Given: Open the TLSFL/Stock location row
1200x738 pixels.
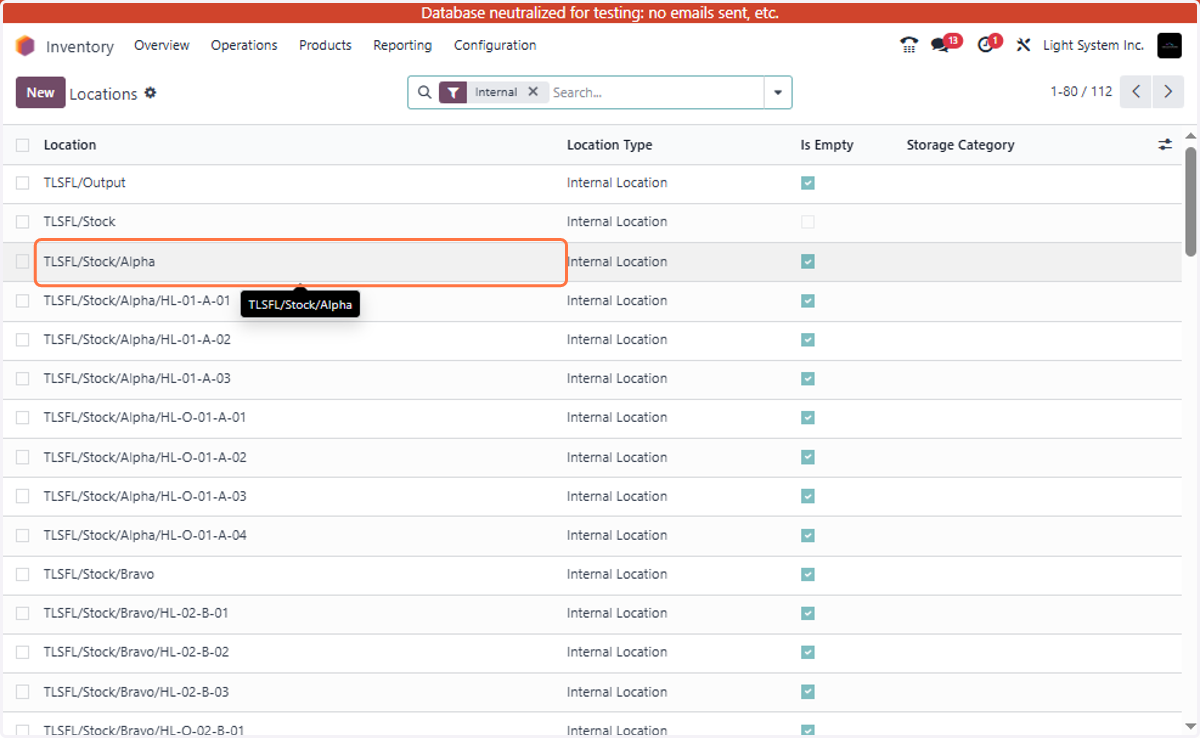Looking at the screenshot, I should click(592, 223).
